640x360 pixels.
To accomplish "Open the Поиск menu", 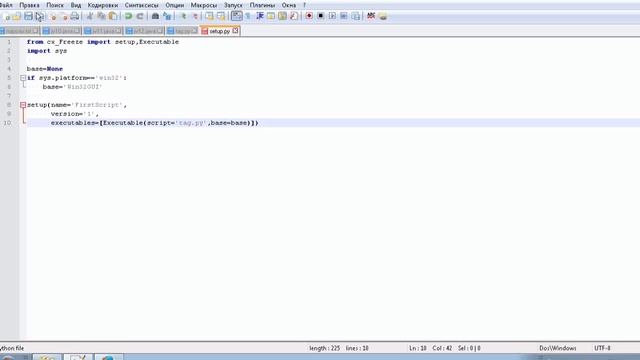I will pos(55,5).
